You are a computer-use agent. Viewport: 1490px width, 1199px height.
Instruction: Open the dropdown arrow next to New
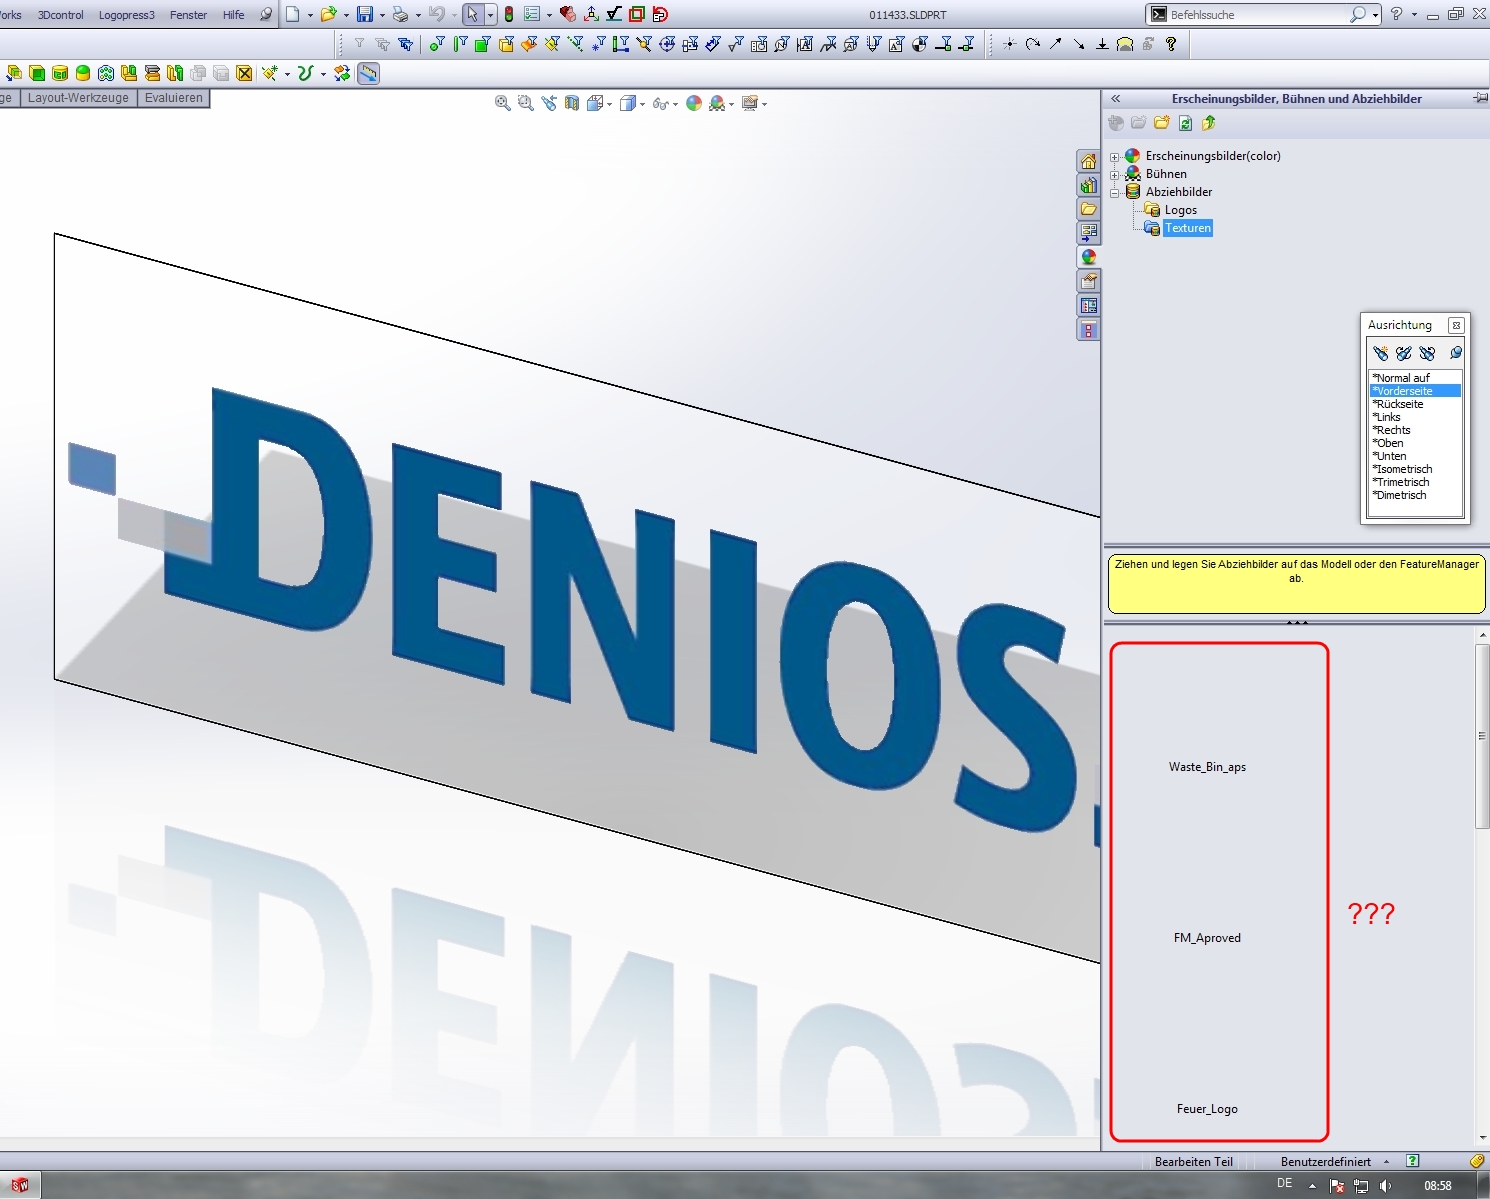click(309, 15)
